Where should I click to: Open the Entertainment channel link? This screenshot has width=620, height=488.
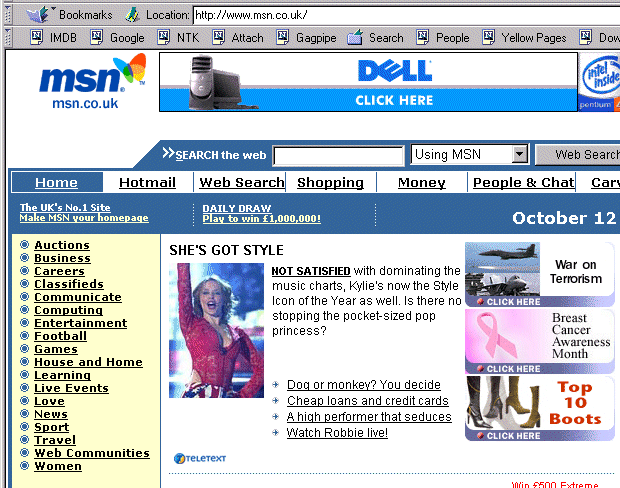coord(81,323)
